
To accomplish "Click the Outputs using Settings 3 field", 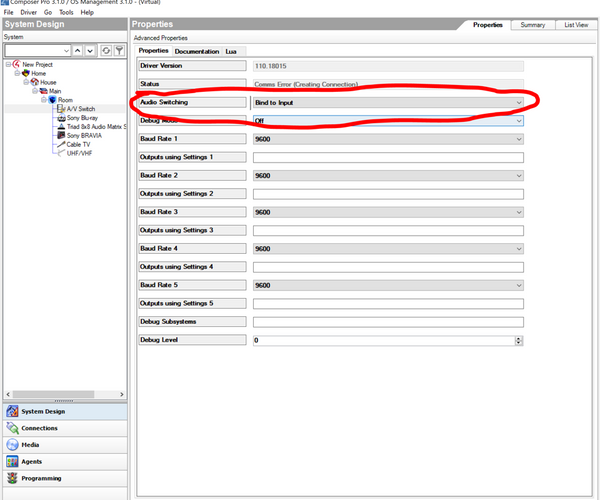I will (x=388, y=231).
